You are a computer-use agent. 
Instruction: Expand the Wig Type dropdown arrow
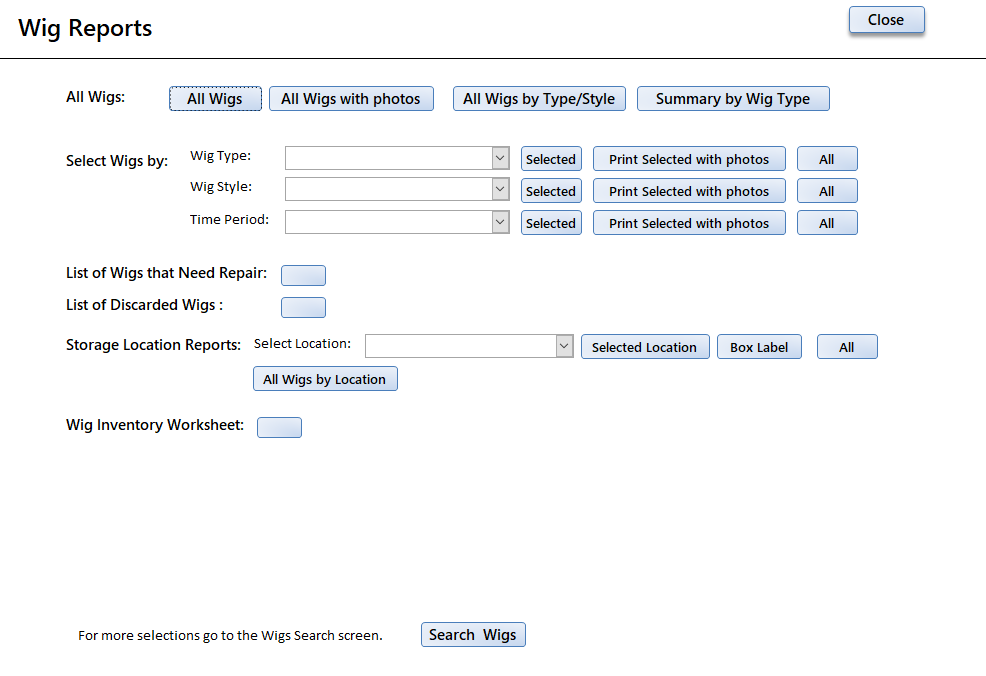(501, 158)
